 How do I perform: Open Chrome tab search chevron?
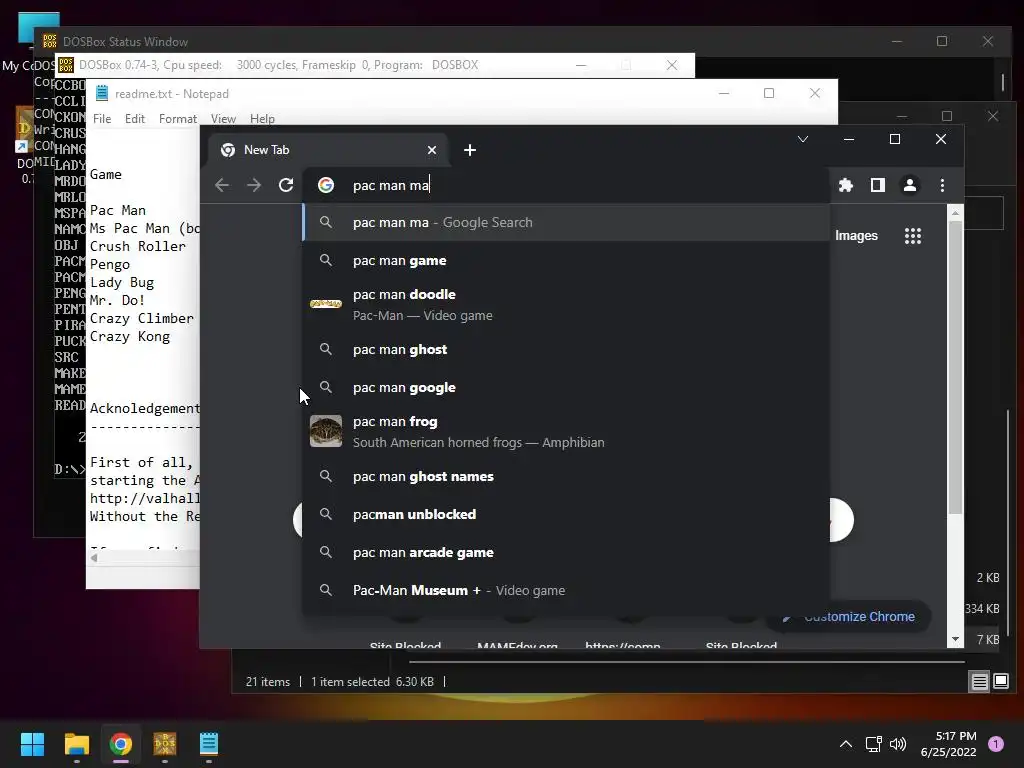click(x=803, y=139)
